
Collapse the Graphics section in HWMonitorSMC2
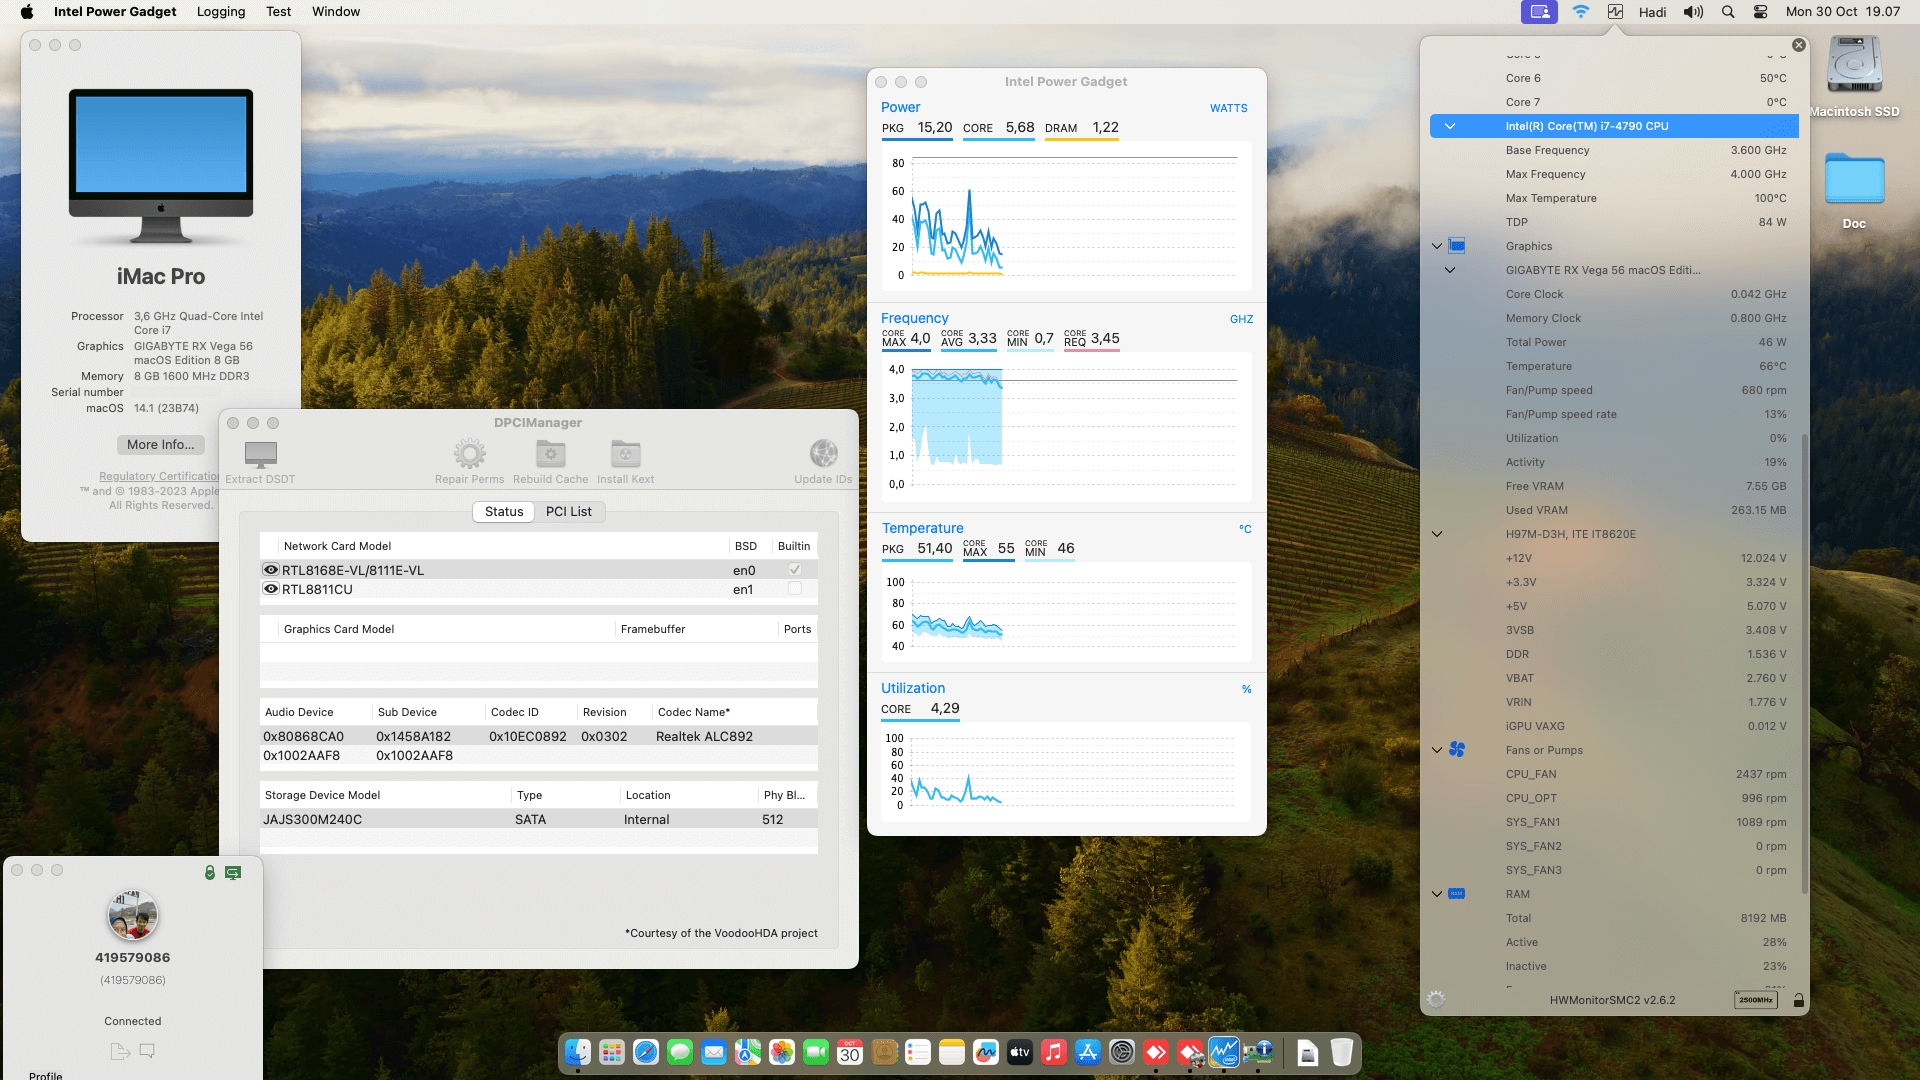tap(1437, 246)
